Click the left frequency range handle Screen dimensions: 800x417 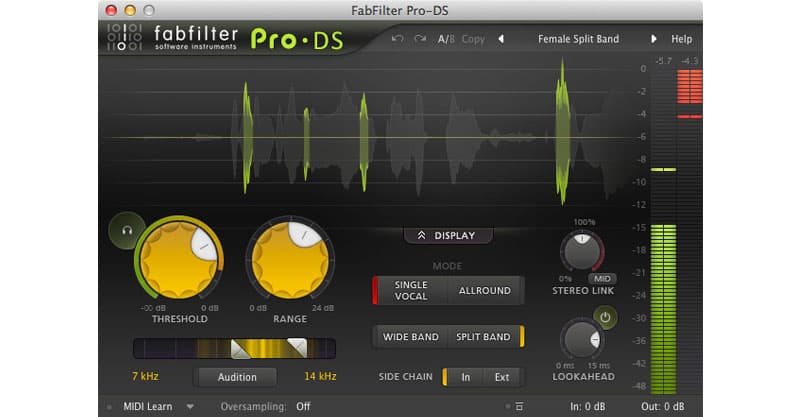pos(240,349)
